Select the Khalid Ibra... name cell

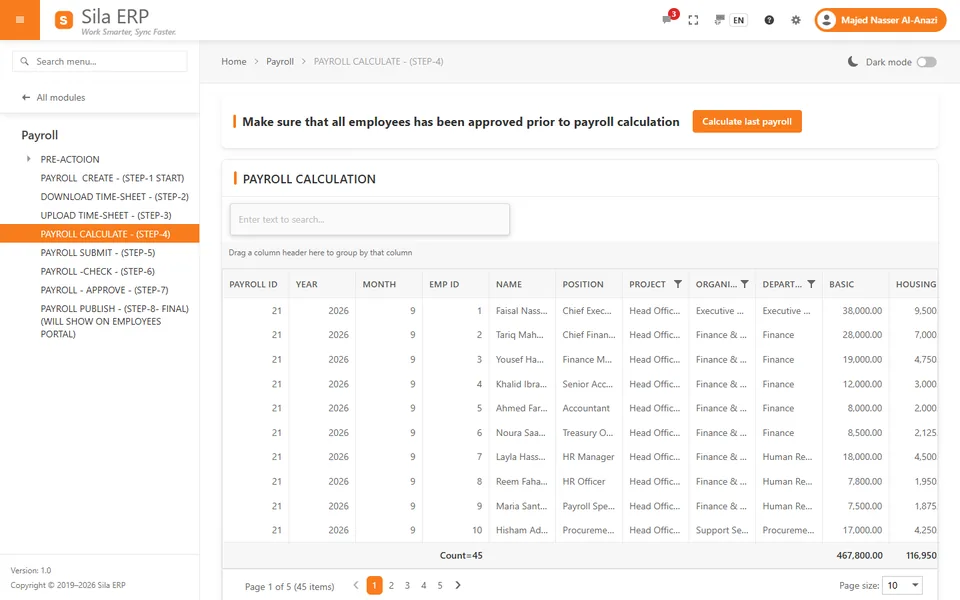click(522, 384)
